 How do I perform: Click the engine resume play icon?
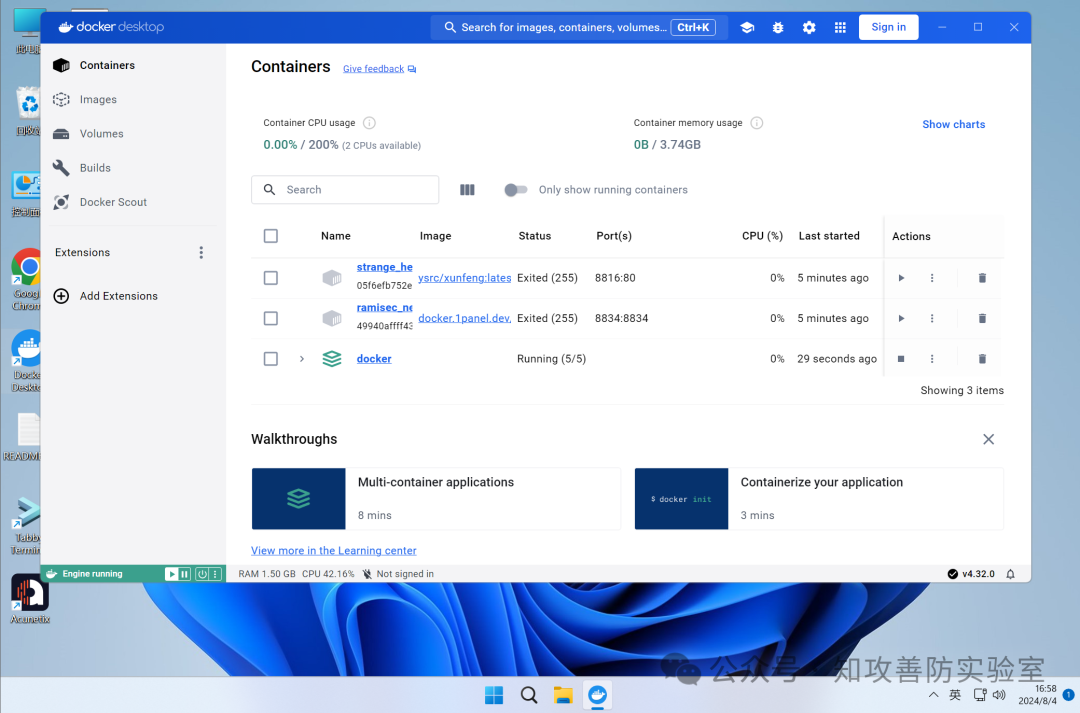pos(172,574)
